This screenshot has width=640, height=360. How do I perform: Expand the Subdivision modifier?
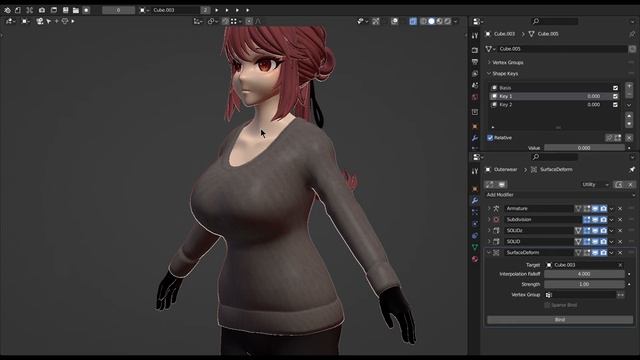[489, 220]
